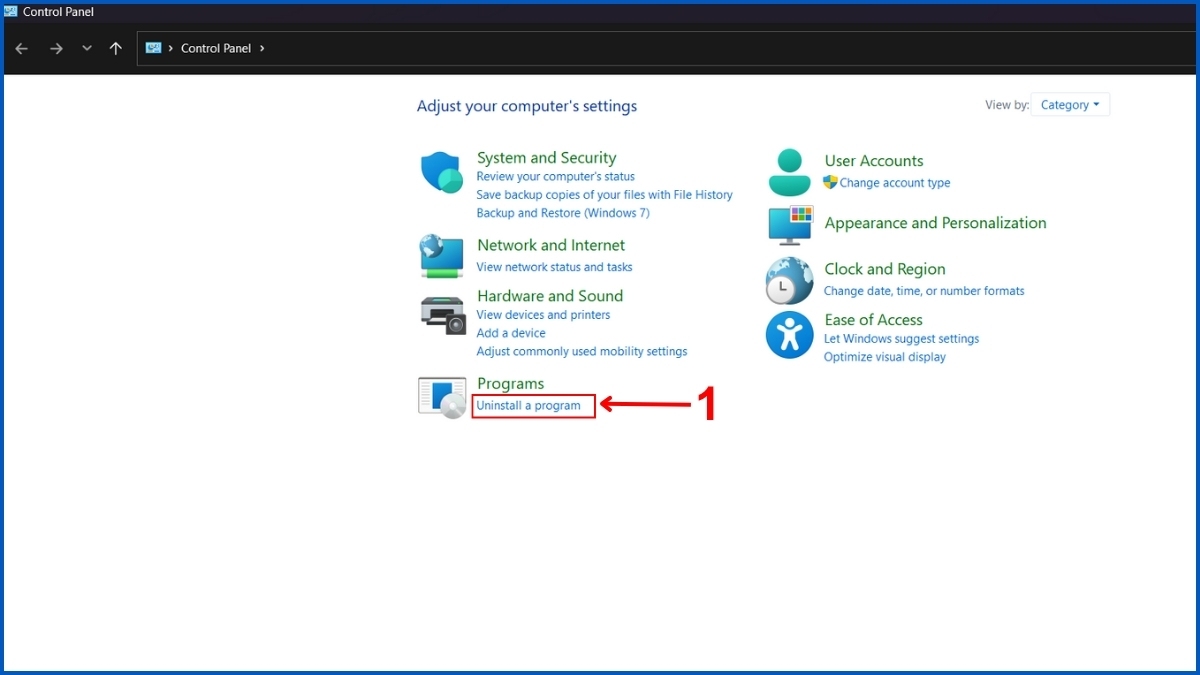Image resolution: width=1200 pixels, height=675 pixels.
Task: Click the Control Panel icon in address bar
Action: coord(153,47)
